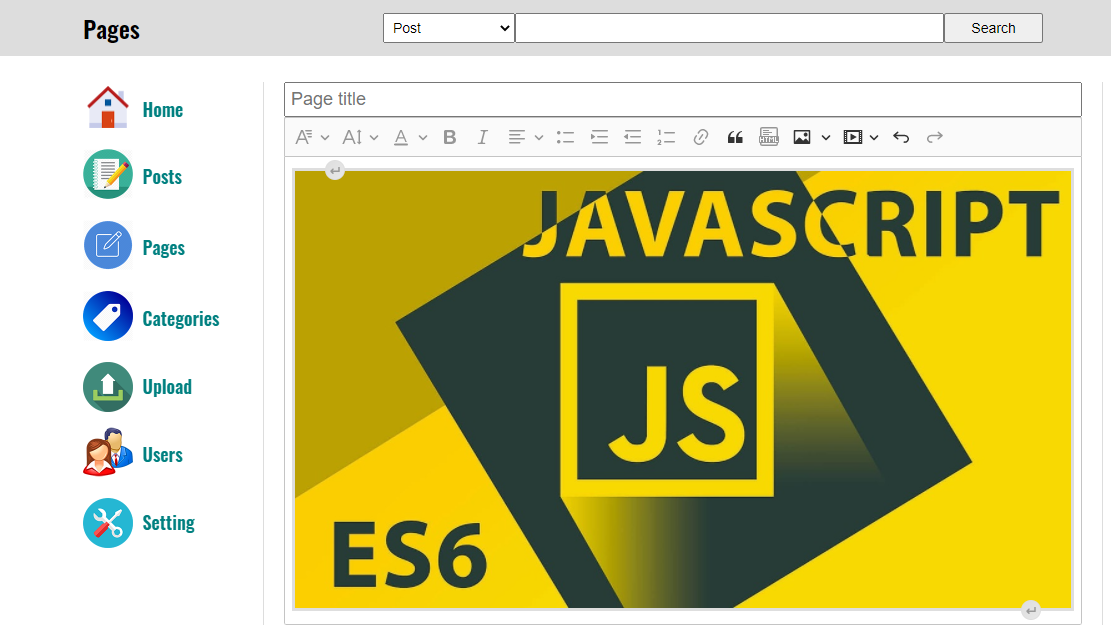
Task: Insert a numbered list
Action: pyautogui.click(x=666, y=137)
